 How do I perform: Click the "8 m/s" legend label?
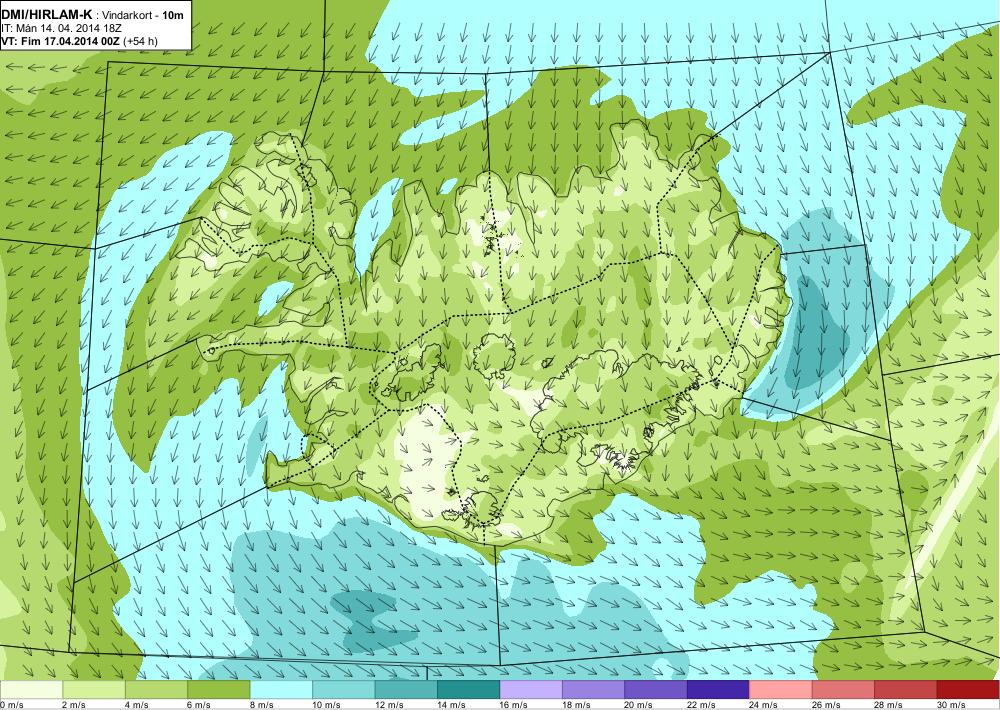click(261, 705)
